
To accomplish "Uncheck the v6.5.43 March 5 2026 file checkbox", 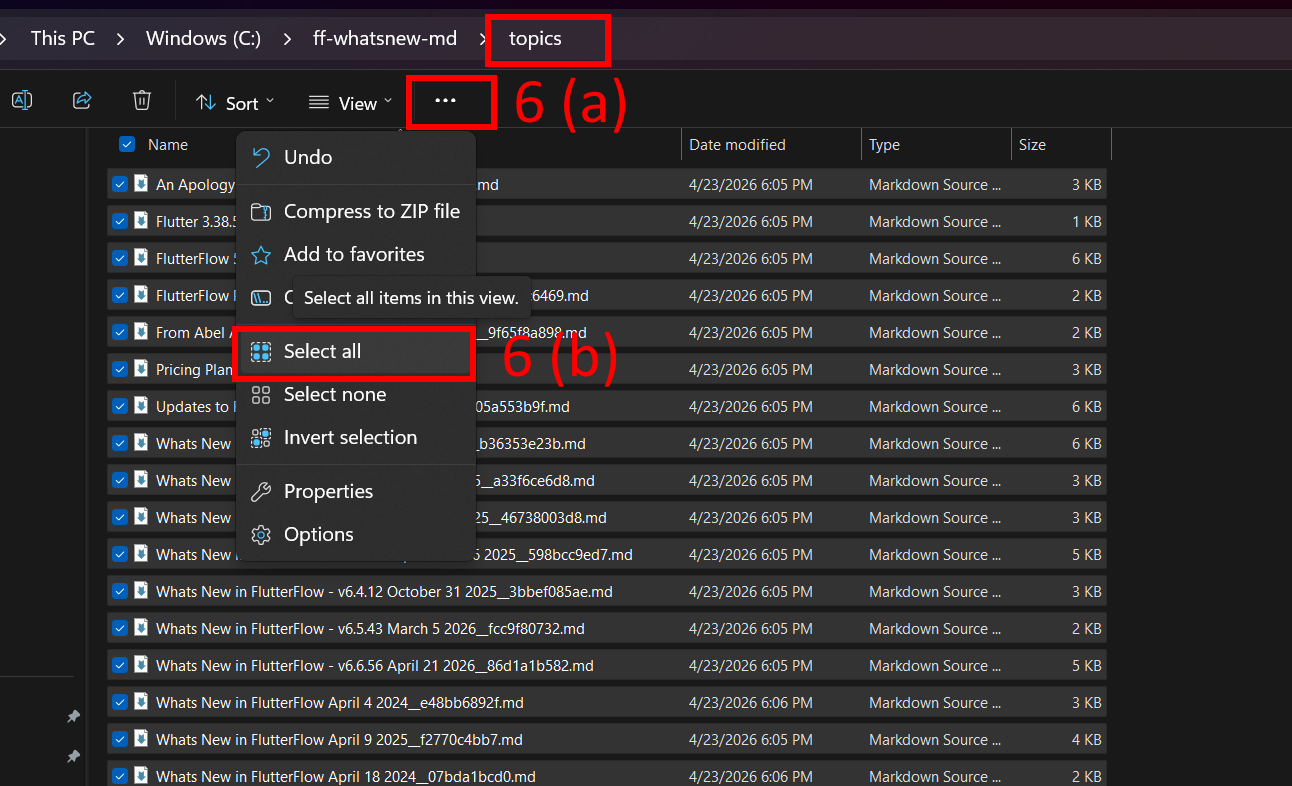I will [120, 628].
